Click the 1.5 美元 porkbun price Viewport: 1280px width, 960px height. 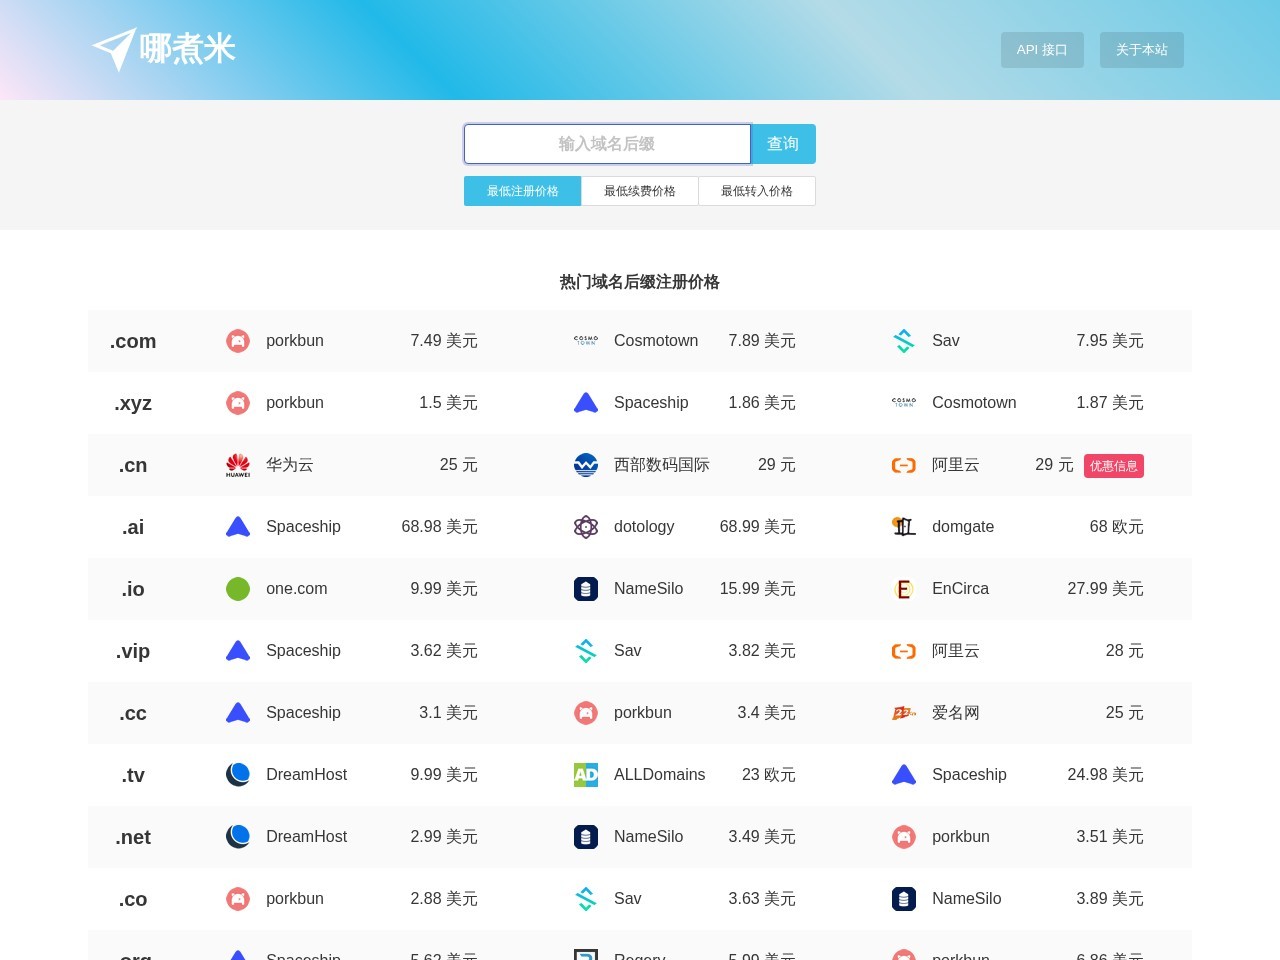pos(448,403)
